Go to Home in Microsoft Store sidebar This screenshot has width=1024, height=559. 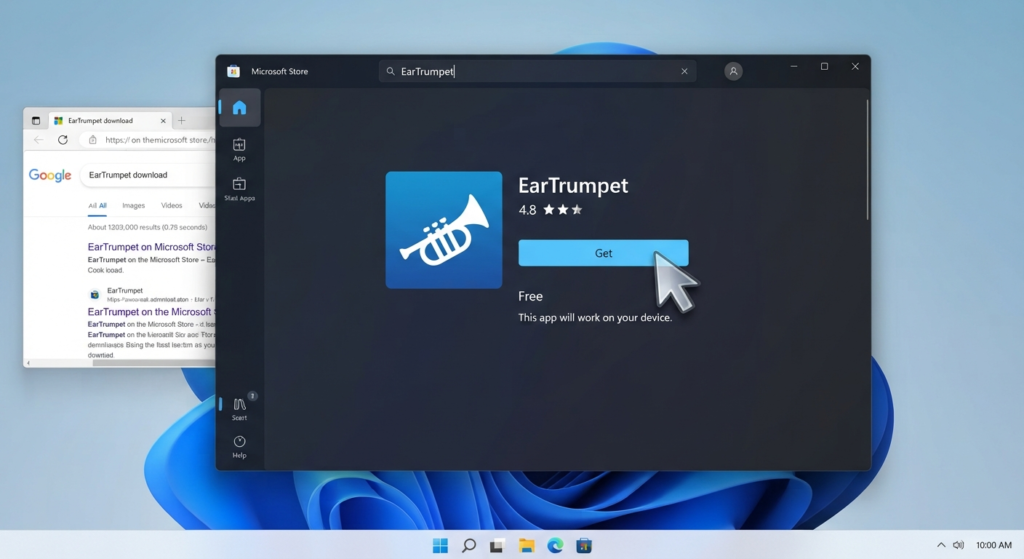click(x=240, y=108)
